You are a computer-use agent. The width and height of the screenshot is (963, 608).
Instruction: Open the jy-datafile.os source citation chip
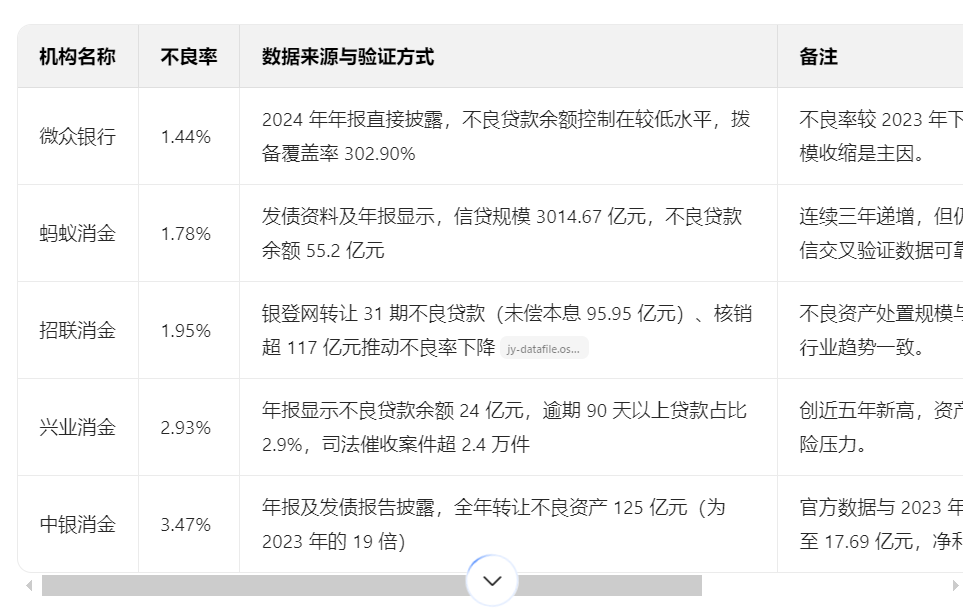[543, 349]
